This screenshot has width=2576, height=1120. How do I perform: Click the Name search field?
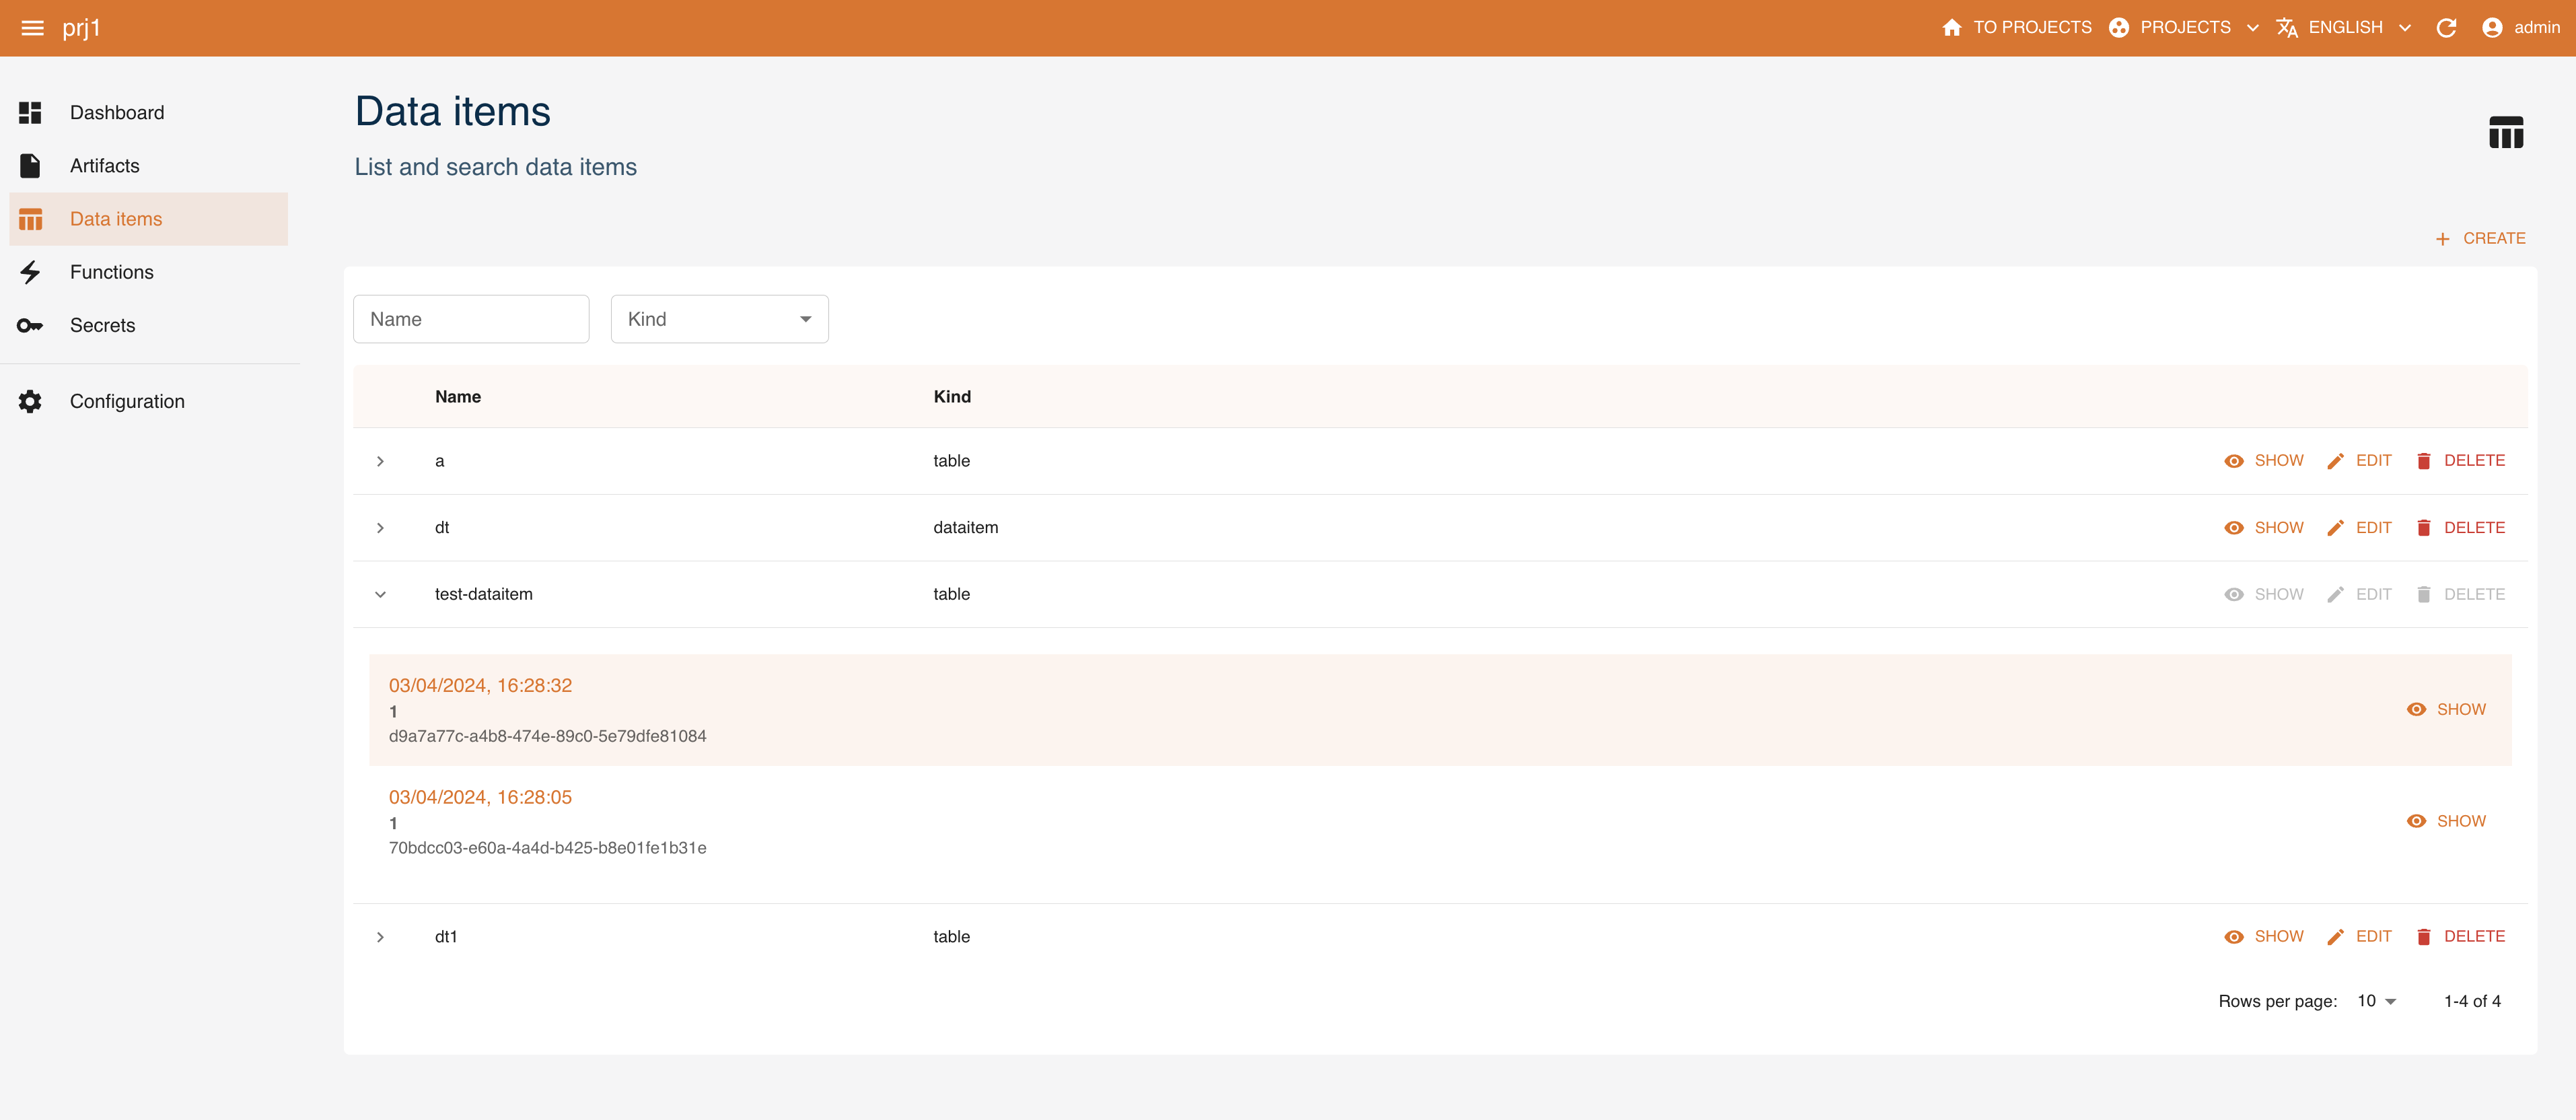[x=471, y=319]
